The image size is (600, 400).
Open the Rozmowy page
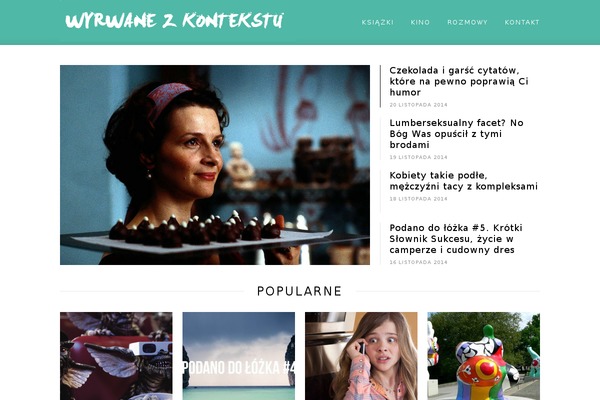click(467, 22)
